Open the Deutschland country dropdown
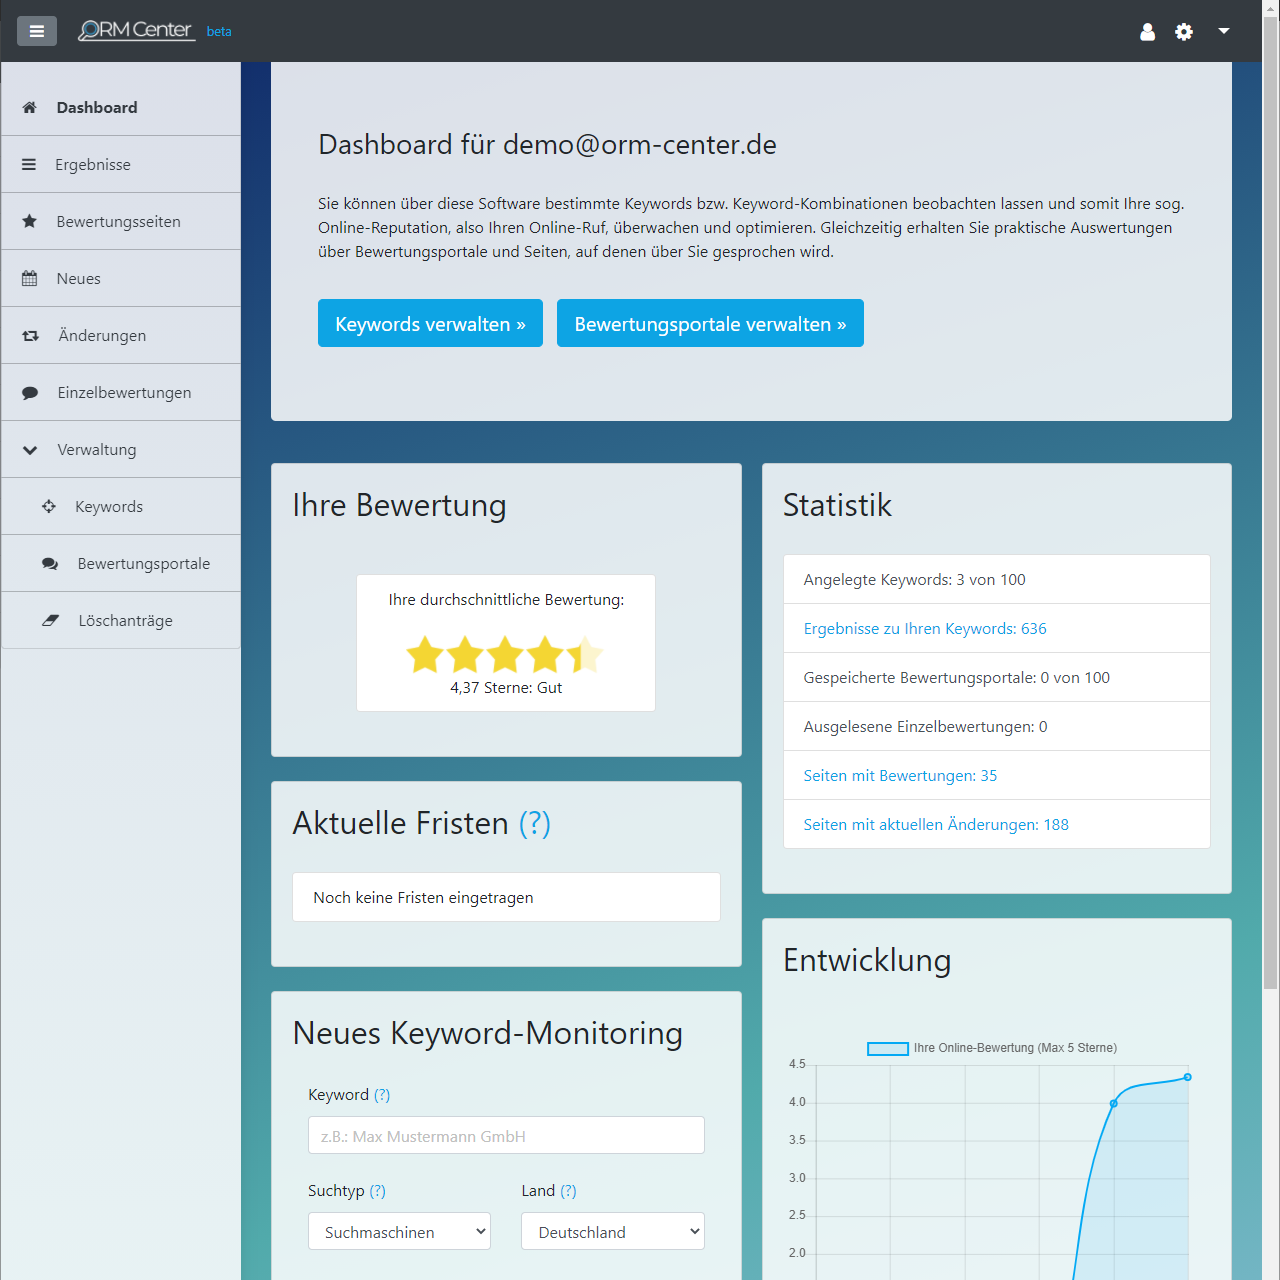The height and width of the screenshot is (1280, 1280). (x=612, y=1232)
